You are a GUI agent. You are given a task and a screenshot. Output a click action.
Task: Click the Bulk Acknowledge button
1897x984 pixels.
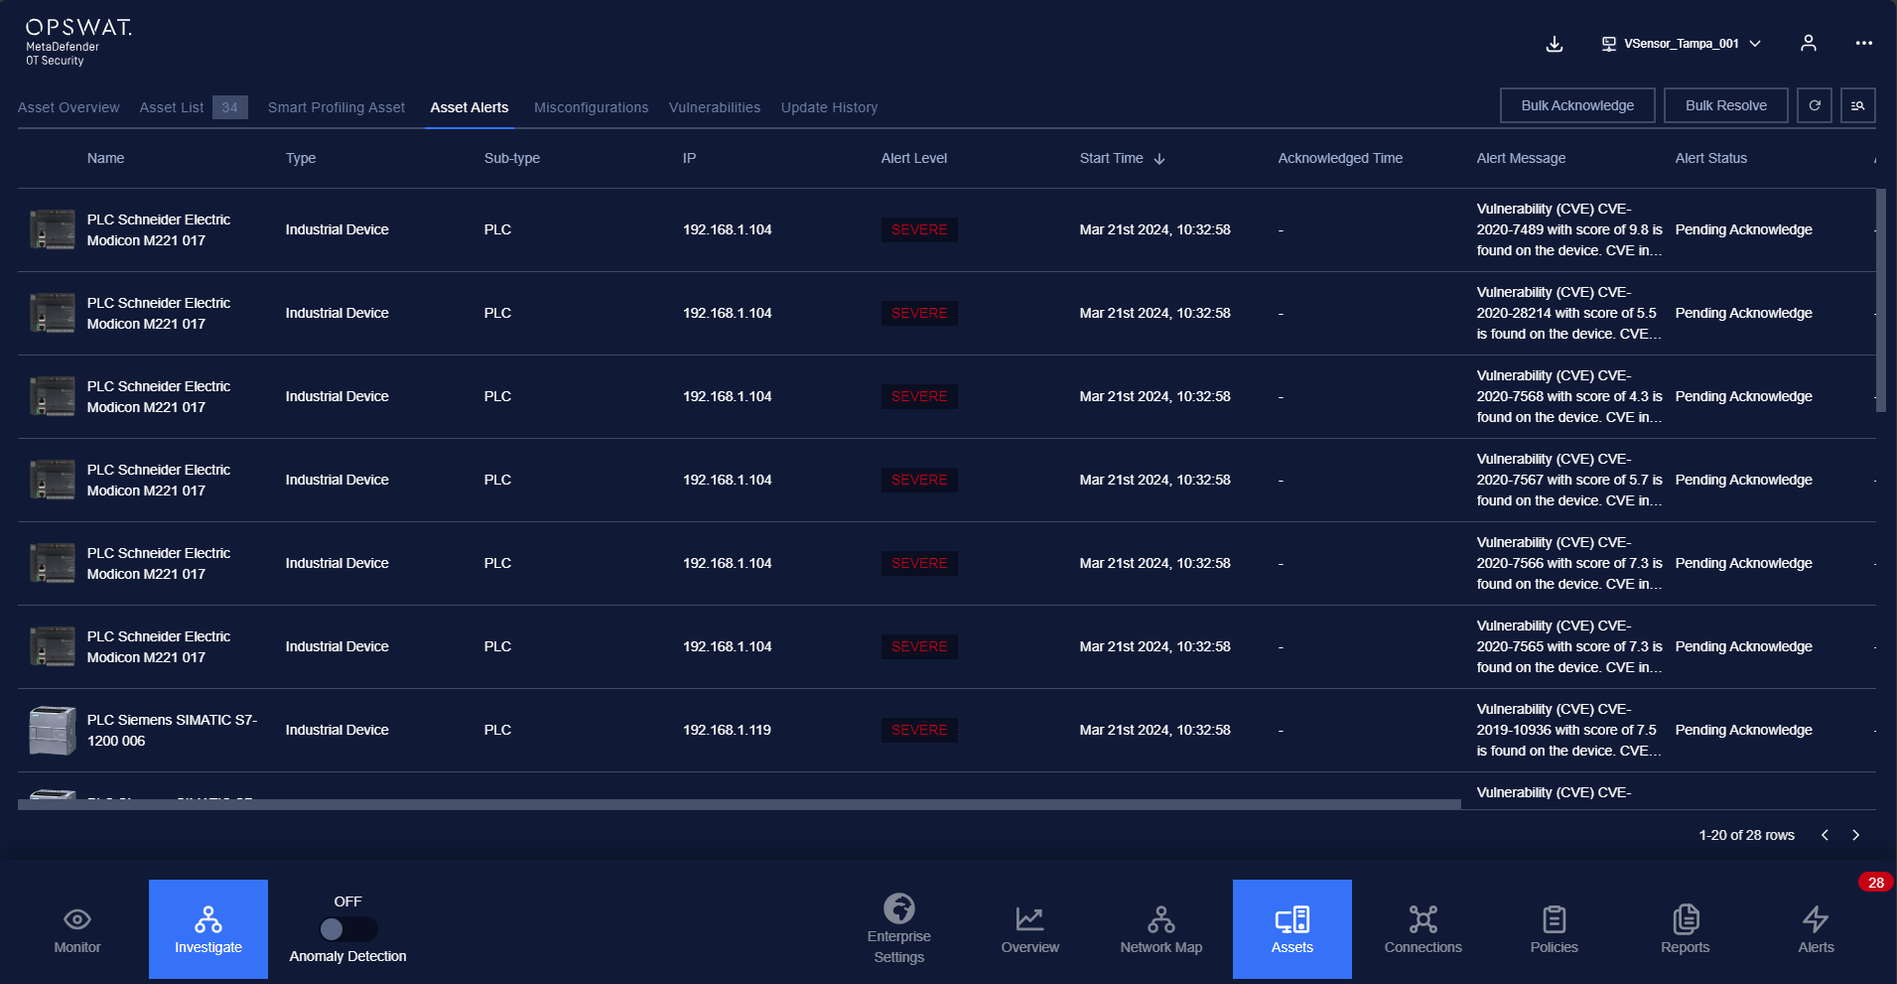tap(1577, 105)
